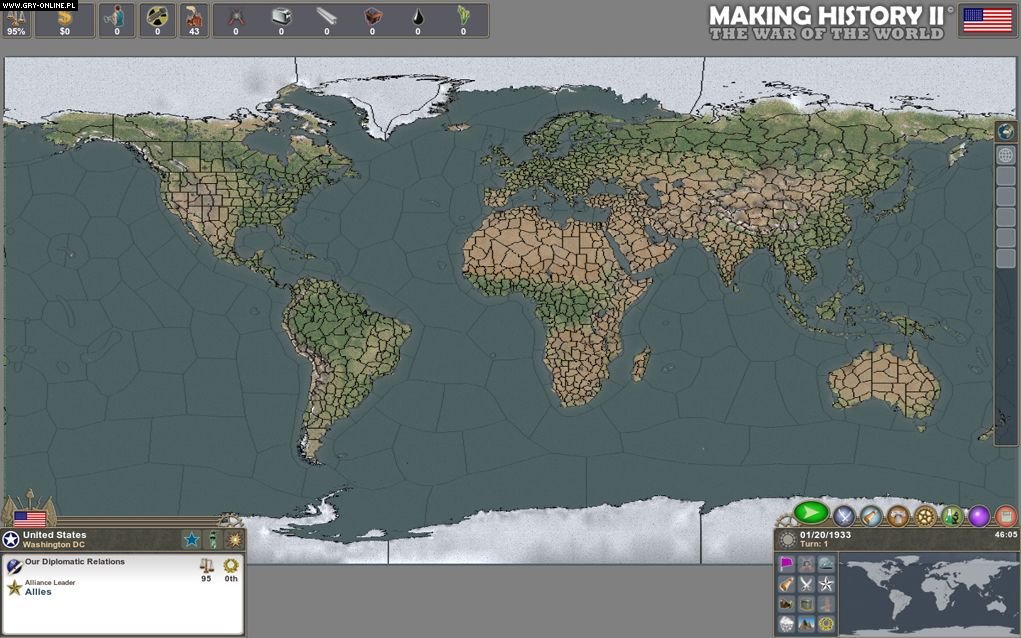Screen dimensions: 1021x638
Task: Click the green End Turn arrow button
Action: tap(811, 513)
